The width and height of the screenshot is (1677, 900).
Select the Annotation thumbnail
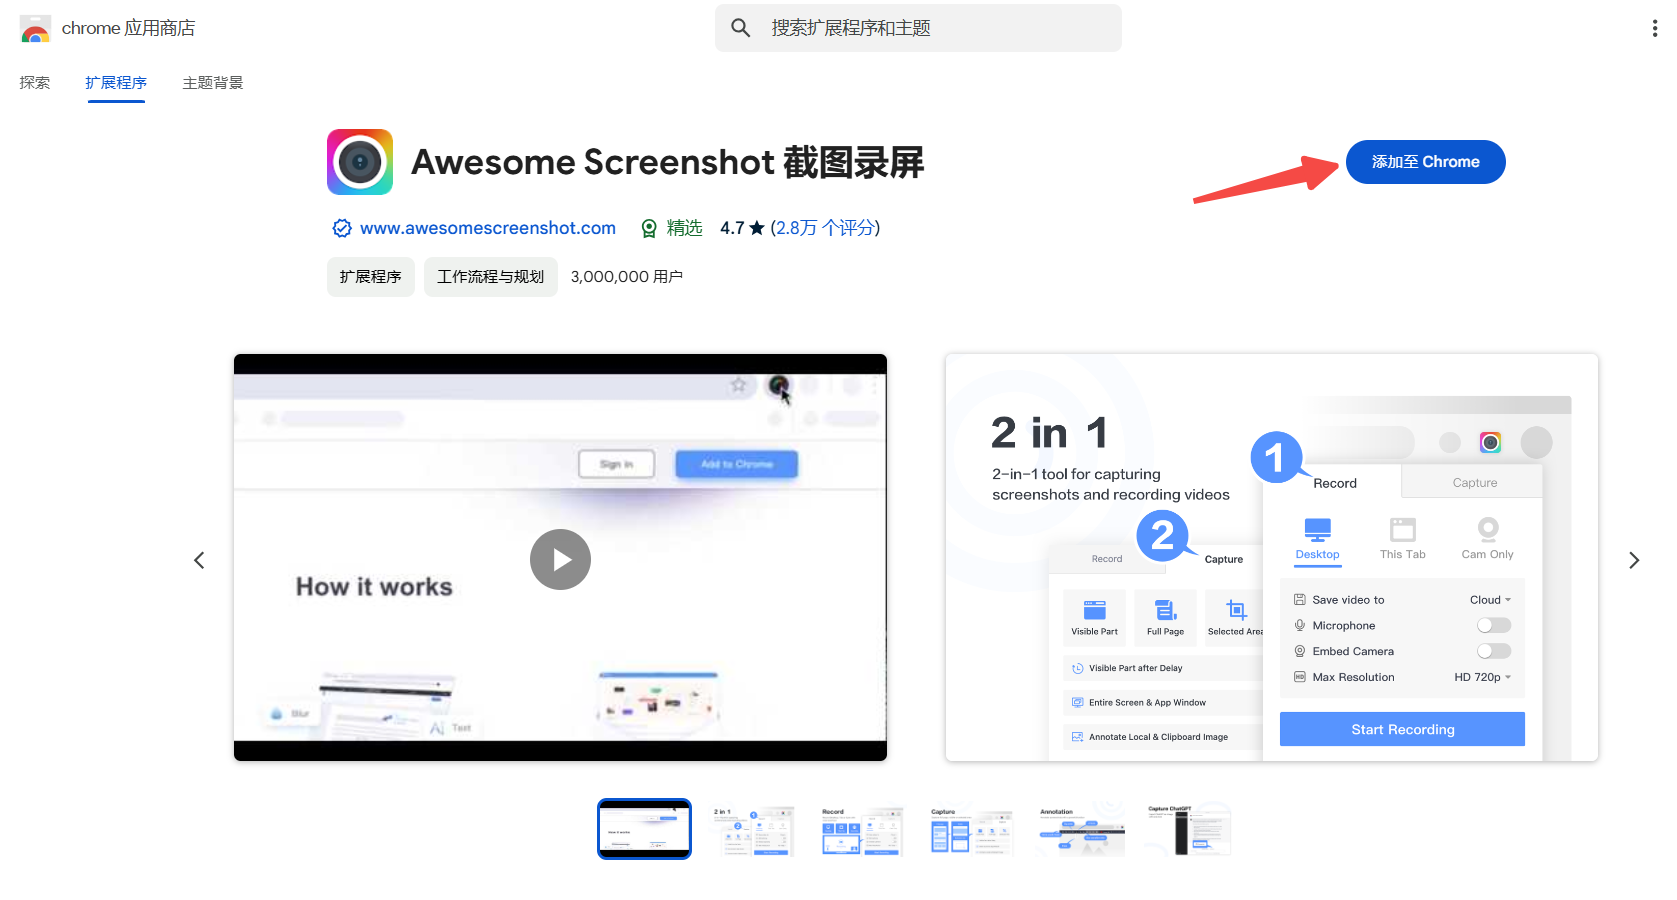(1080, 831)
